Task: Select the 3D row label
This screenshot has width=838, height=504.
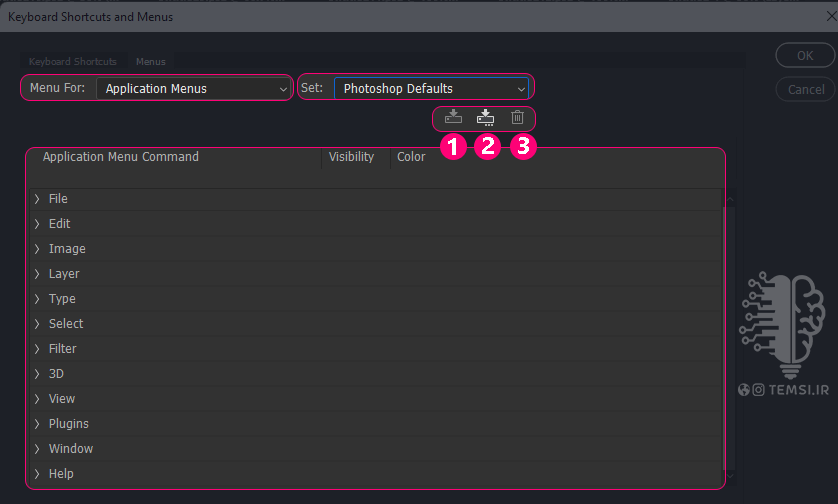Action: click(56, 374)
